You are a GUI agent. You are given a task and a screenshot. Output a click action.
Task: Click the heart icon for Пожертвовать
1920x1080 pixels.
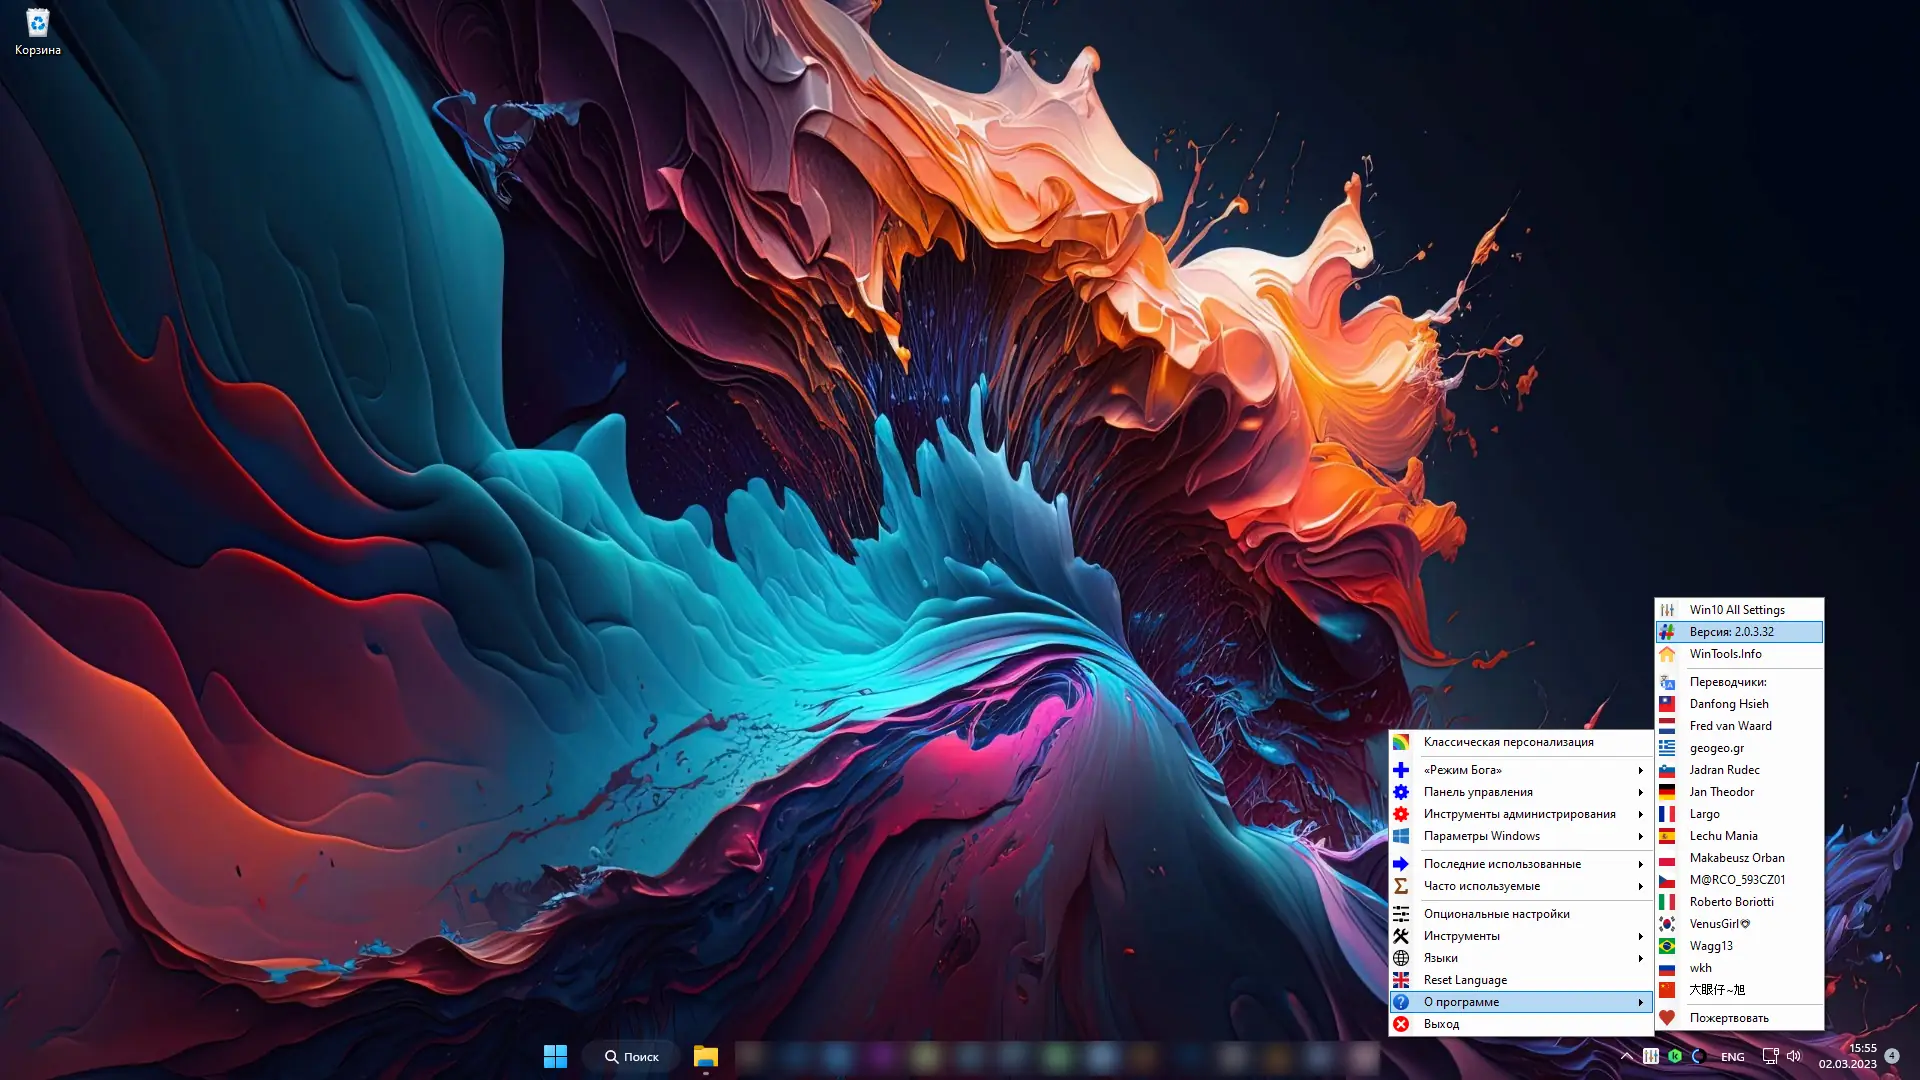[x=1667, y=1018]
